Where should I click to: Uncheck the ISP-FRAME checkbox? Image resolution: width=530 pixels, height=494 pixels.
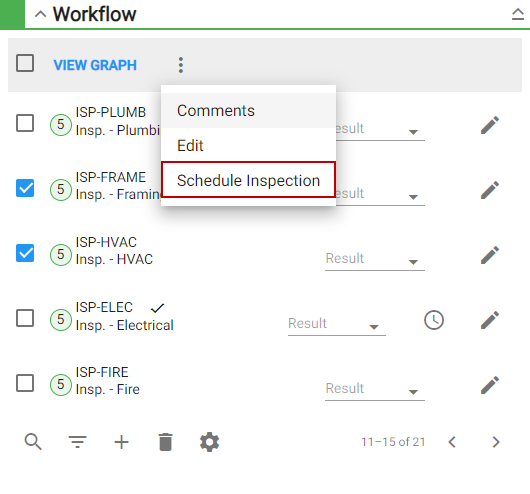tap(25, 188)
